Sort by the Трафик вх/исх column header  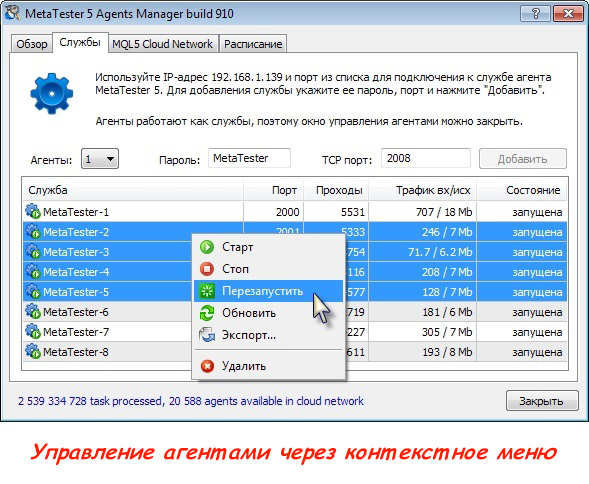coord(423,190)
